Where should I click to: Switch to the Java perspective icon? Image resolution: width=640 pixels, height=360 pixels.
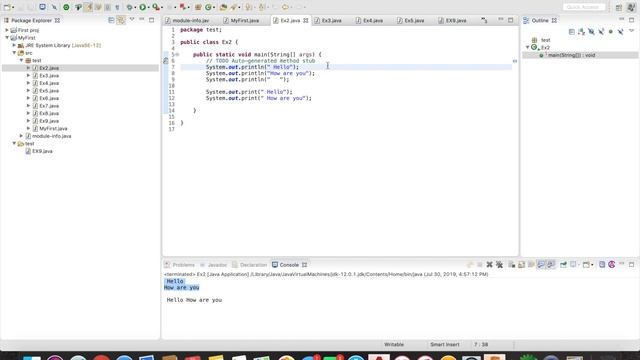631,7
